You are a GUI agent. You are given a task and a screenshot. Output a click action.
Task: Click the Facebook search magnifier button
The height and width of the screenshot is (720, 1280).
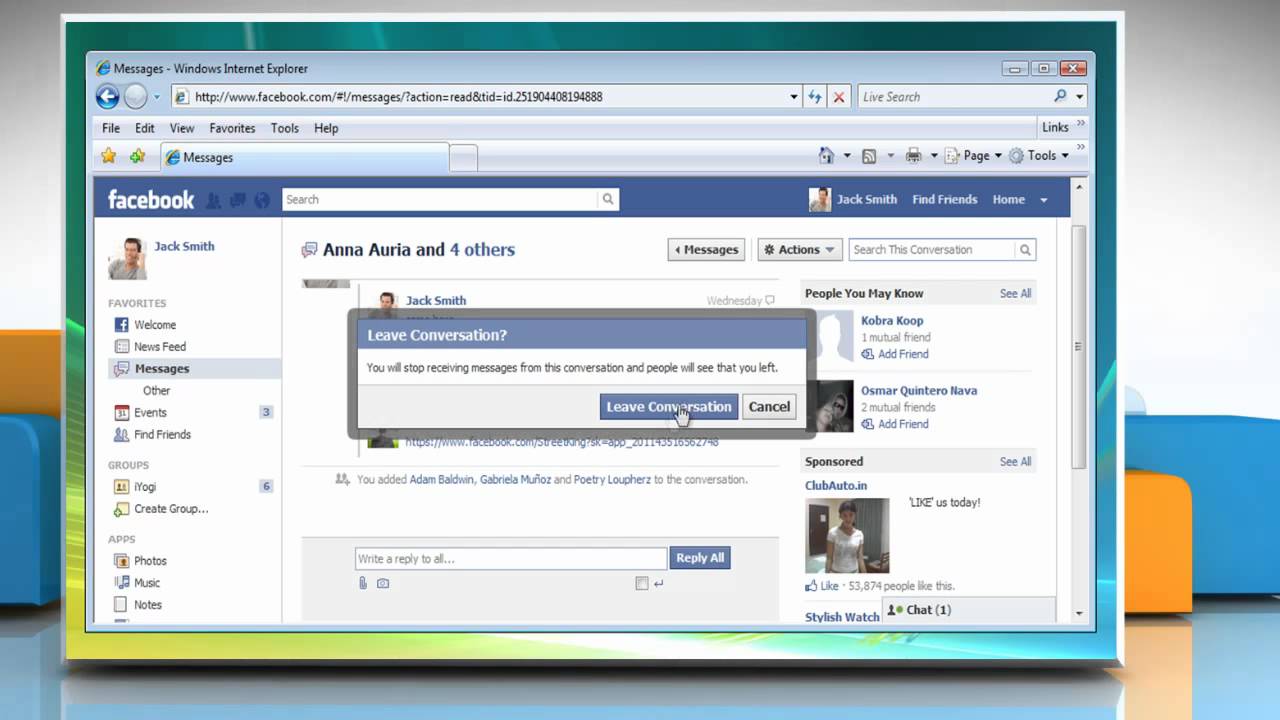point(607,199)
